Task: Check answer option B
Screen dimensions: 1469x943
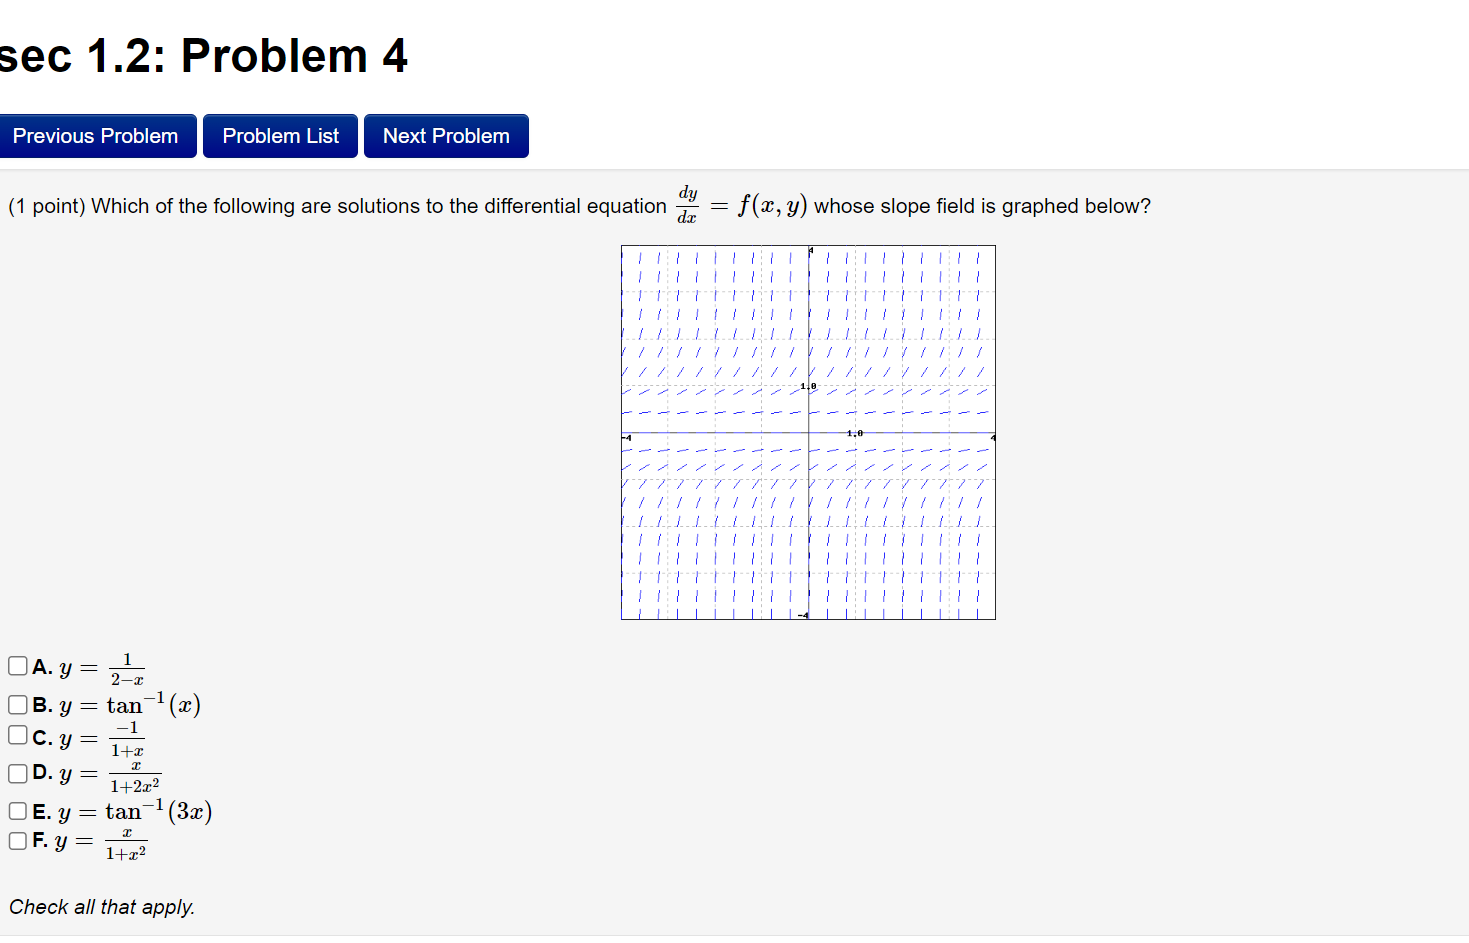Action: point(17,704)
